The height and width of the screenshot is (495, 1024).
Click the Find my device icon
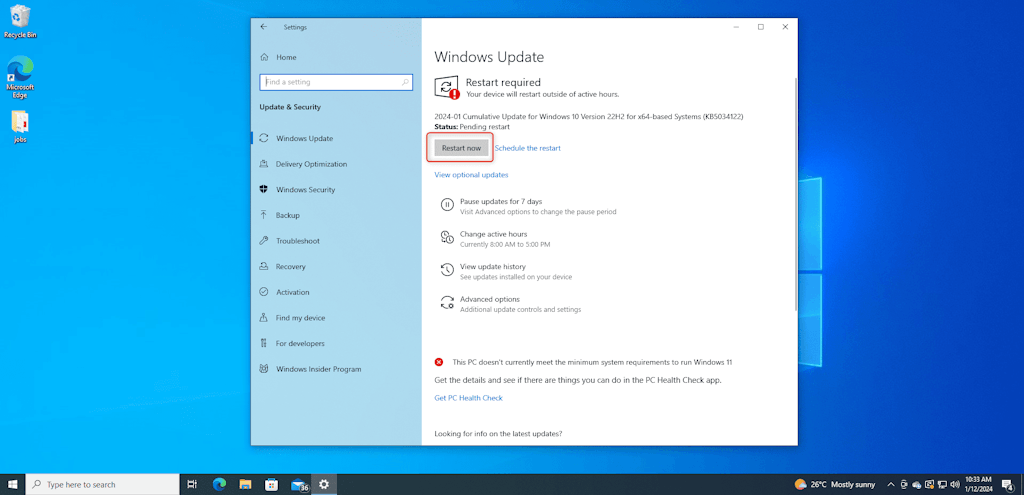tap(264, 317)
